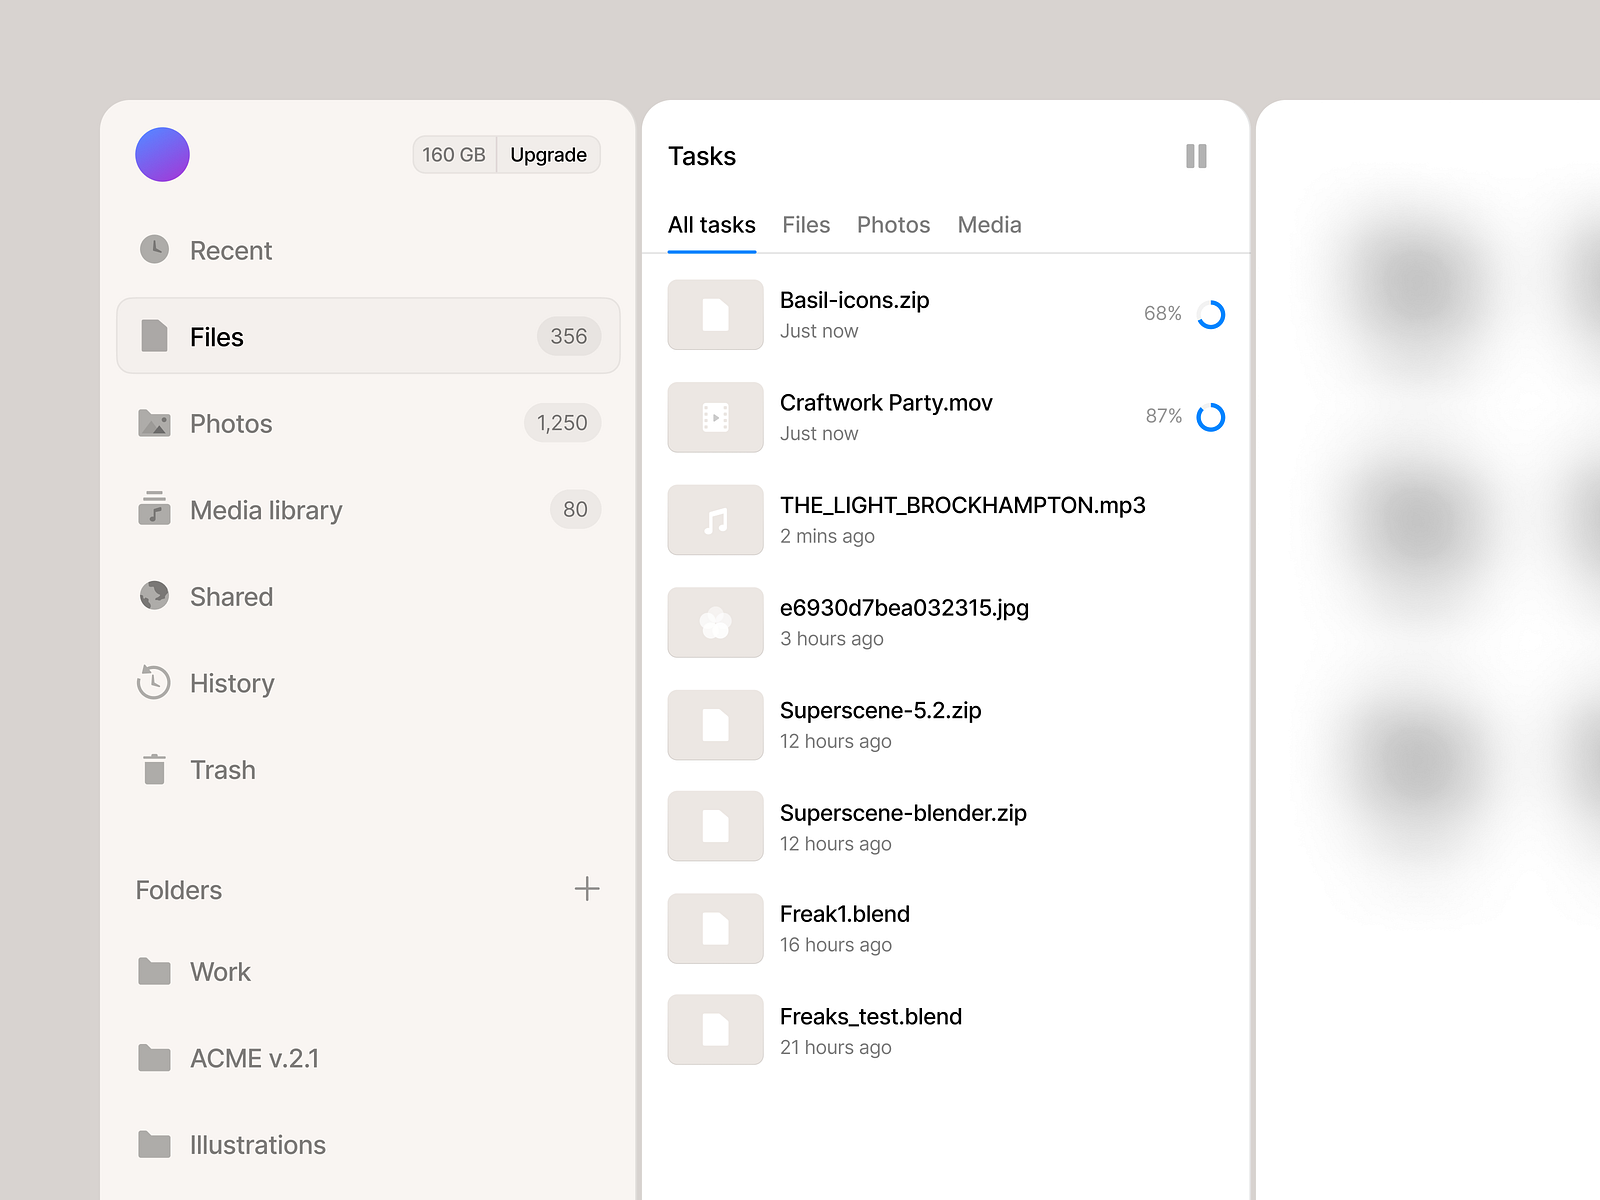This screenshot has height=1200, width=1600.
Task: Click the Photos folder icon
Action: tap(154, 423)
